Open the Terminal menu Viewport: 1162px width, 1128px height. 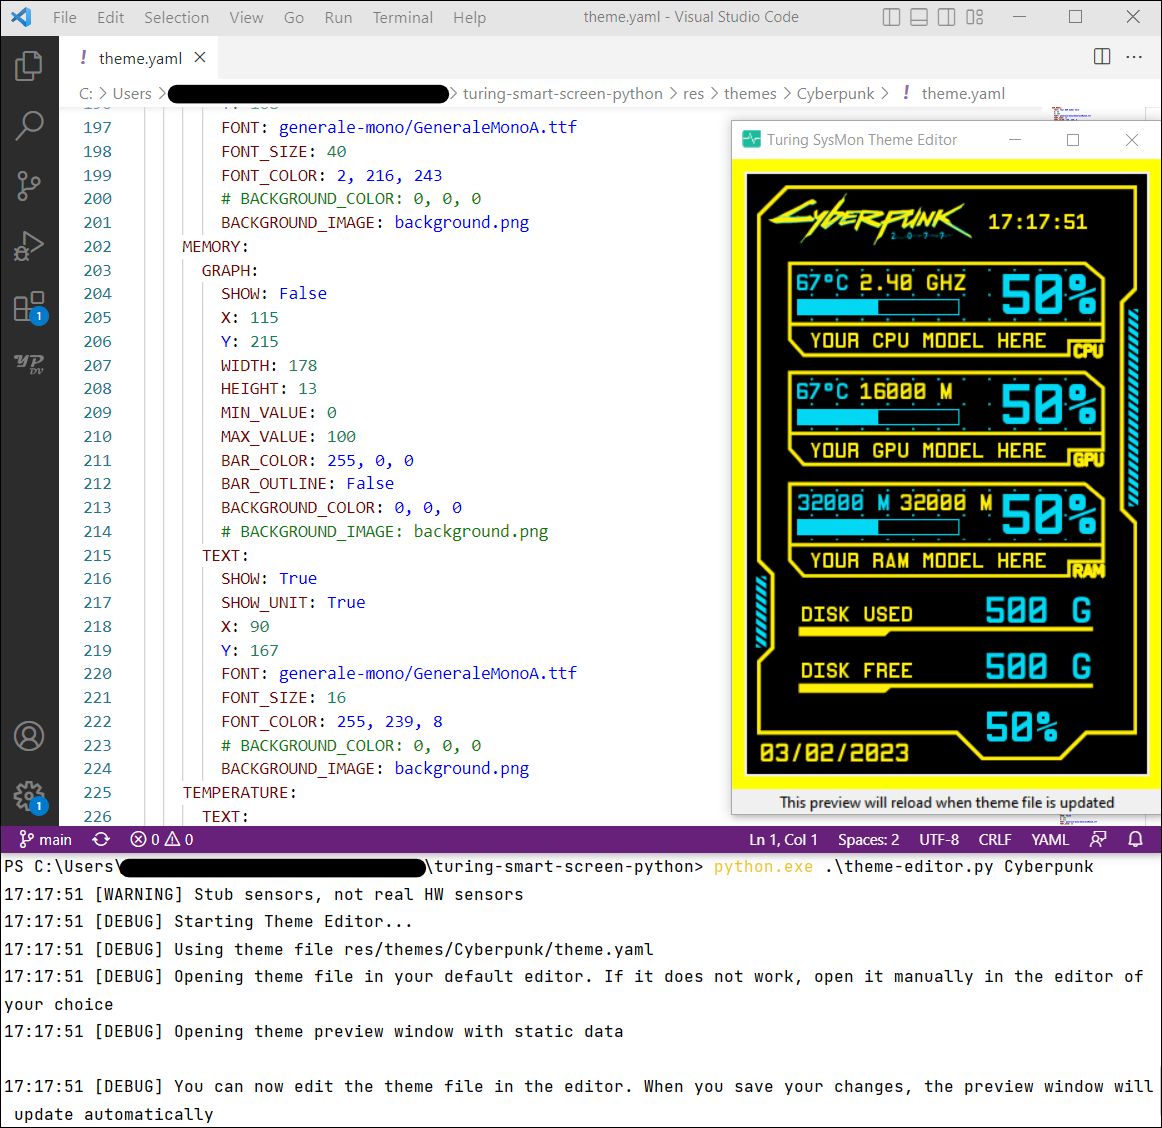402,17
